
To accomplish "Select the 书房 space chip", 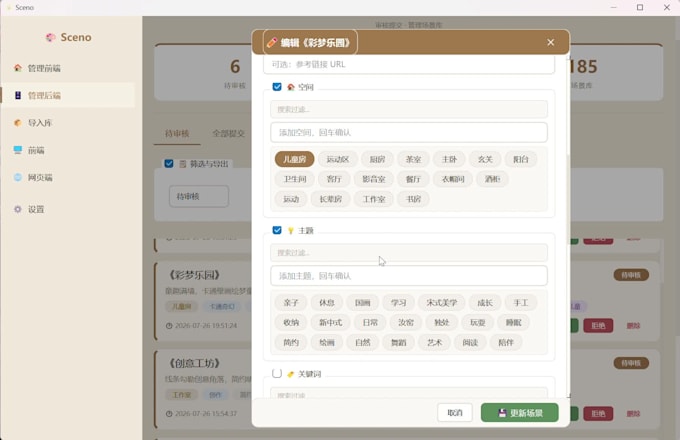I will pos(413,199).
